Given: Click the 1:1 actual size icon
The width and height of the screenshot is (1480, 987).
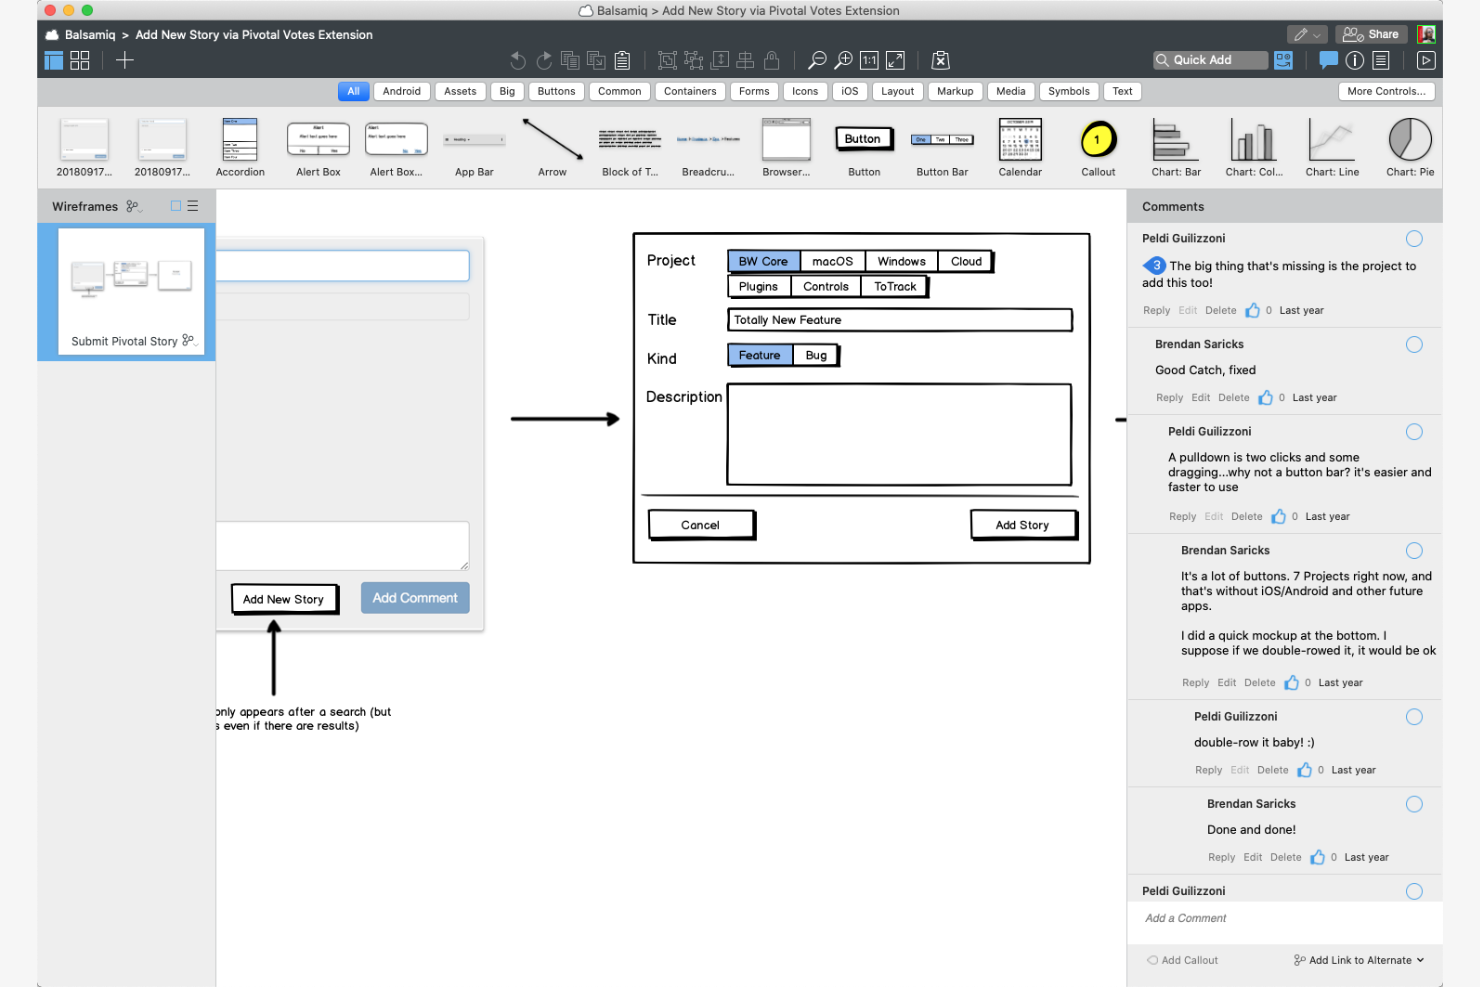Looking at the screenshot, I should tap(869, 61).
